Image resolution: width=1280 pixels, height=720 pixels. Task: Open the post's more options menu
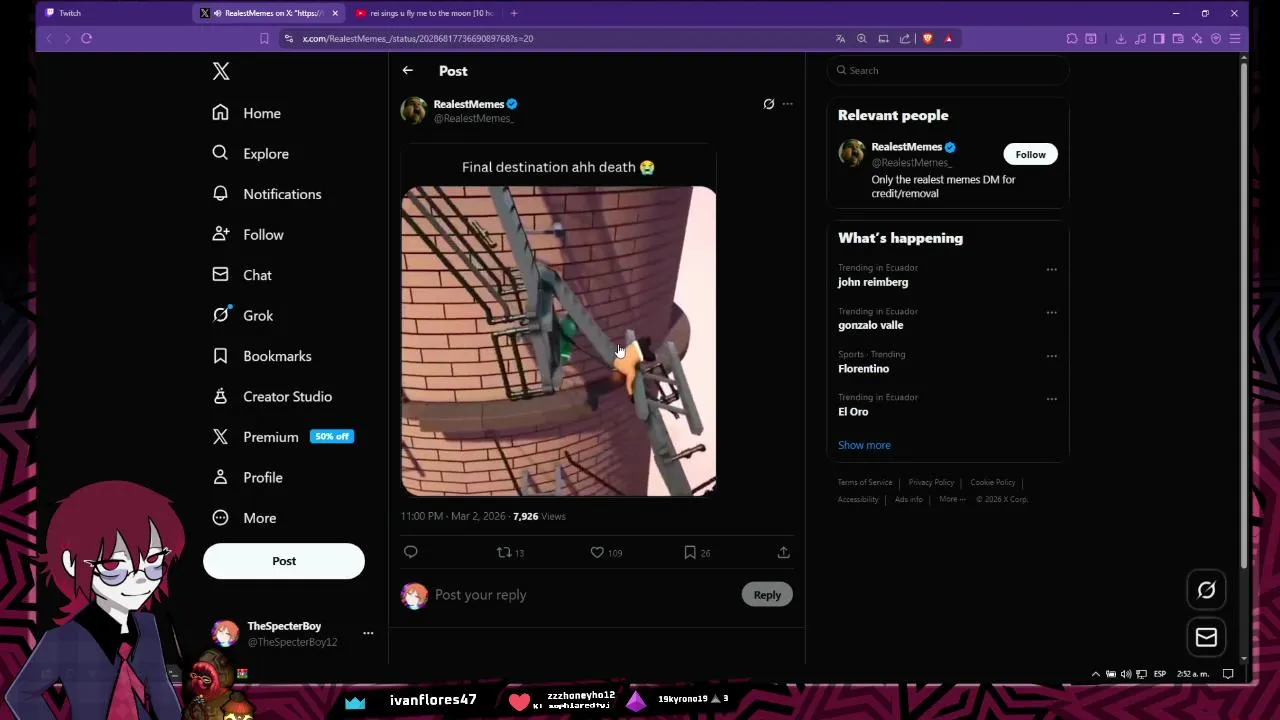[787, 104]
